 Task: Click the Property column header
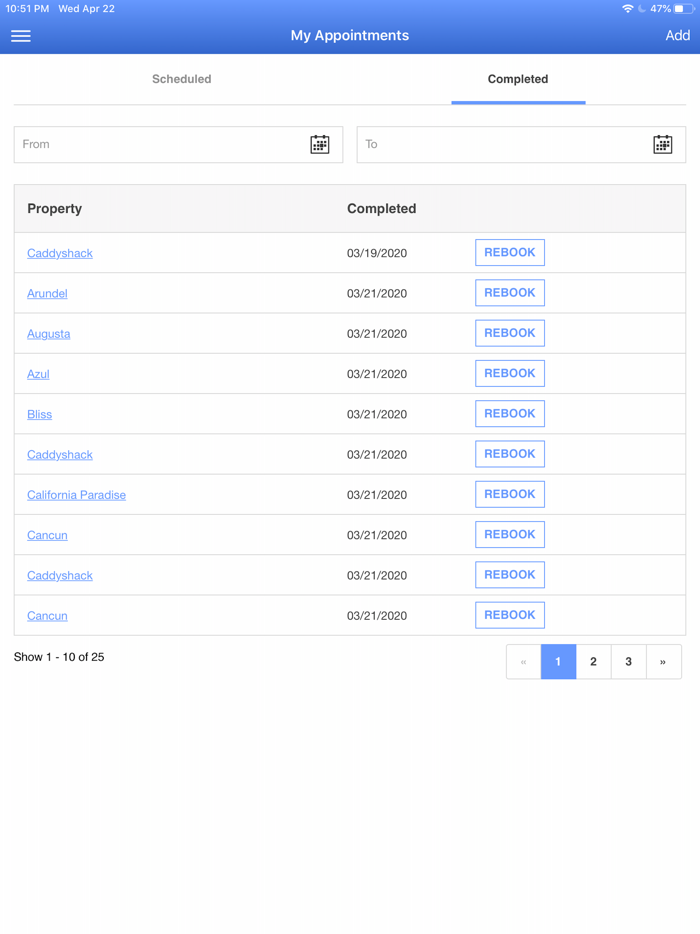[x=55, y=209]
